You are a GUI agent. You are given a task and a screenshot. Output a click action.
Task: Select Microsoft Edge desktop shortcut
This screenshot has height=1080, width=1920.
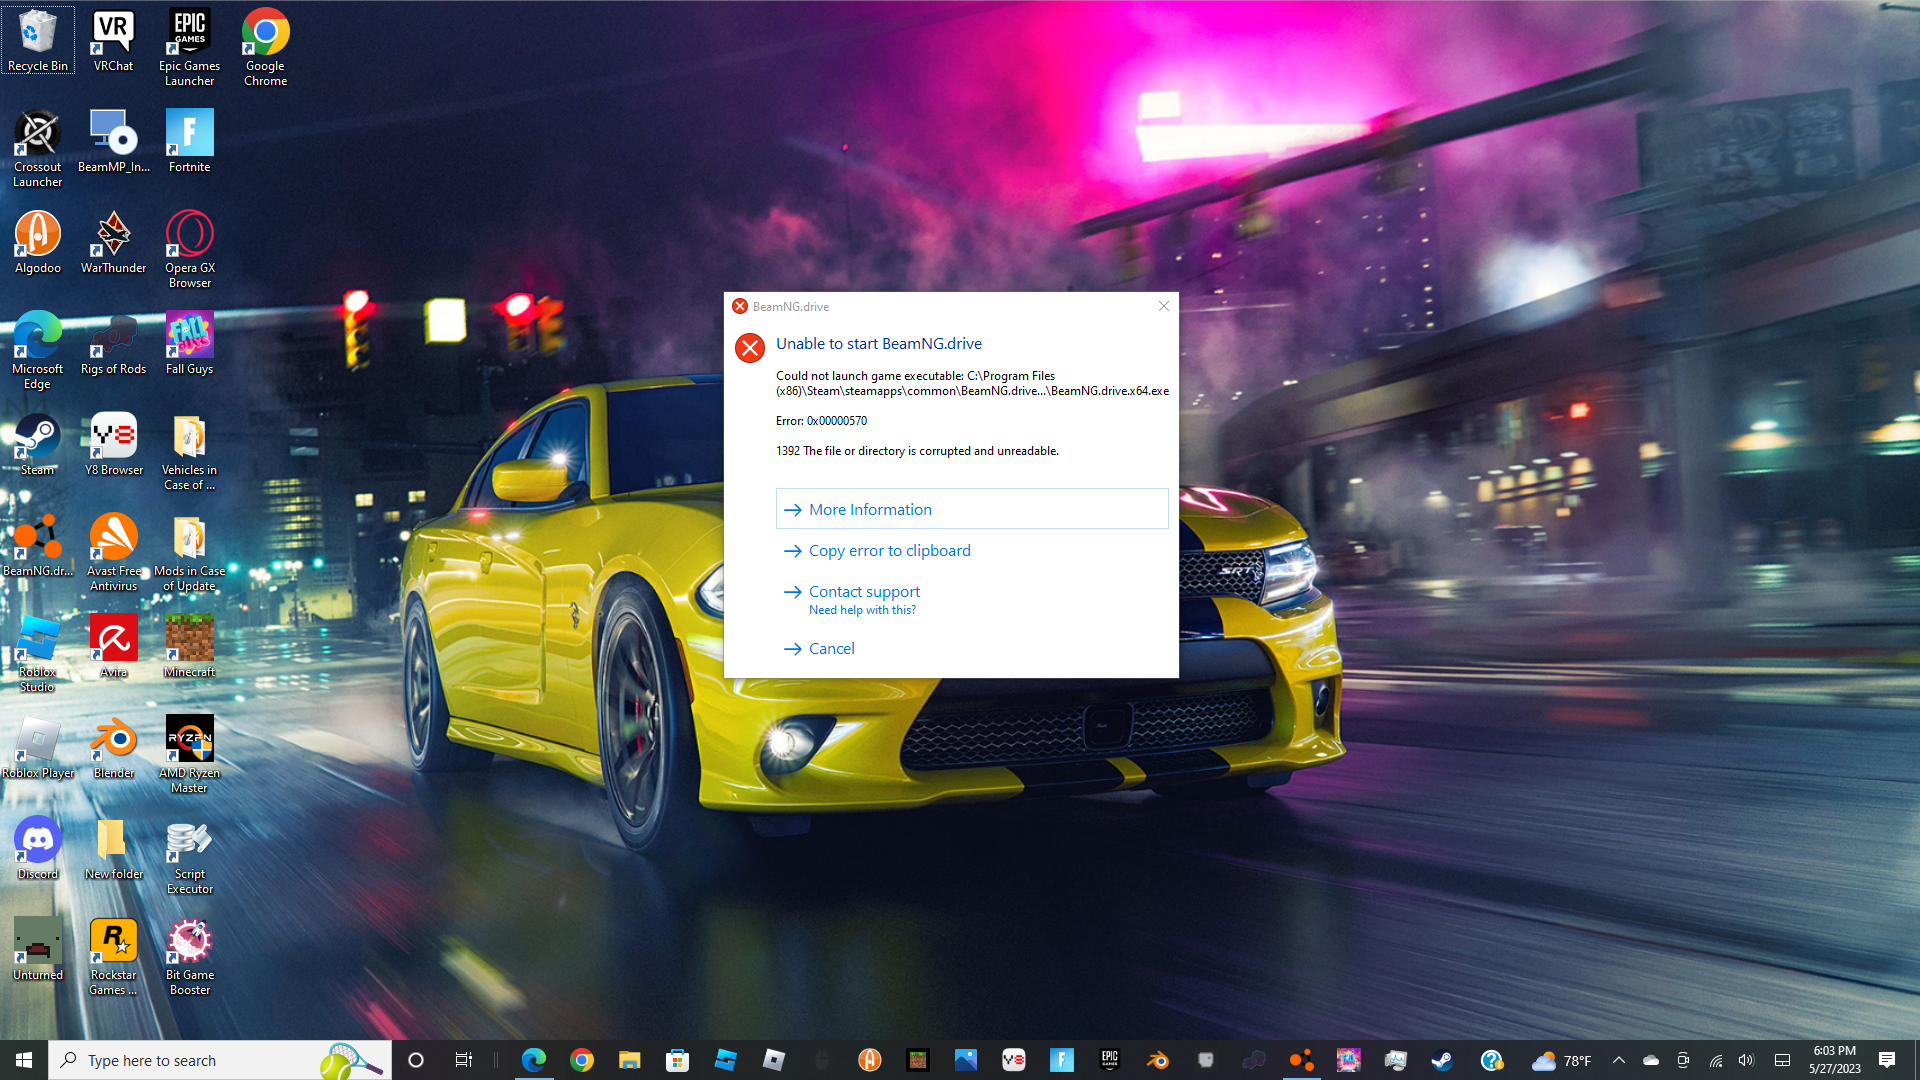38,350
